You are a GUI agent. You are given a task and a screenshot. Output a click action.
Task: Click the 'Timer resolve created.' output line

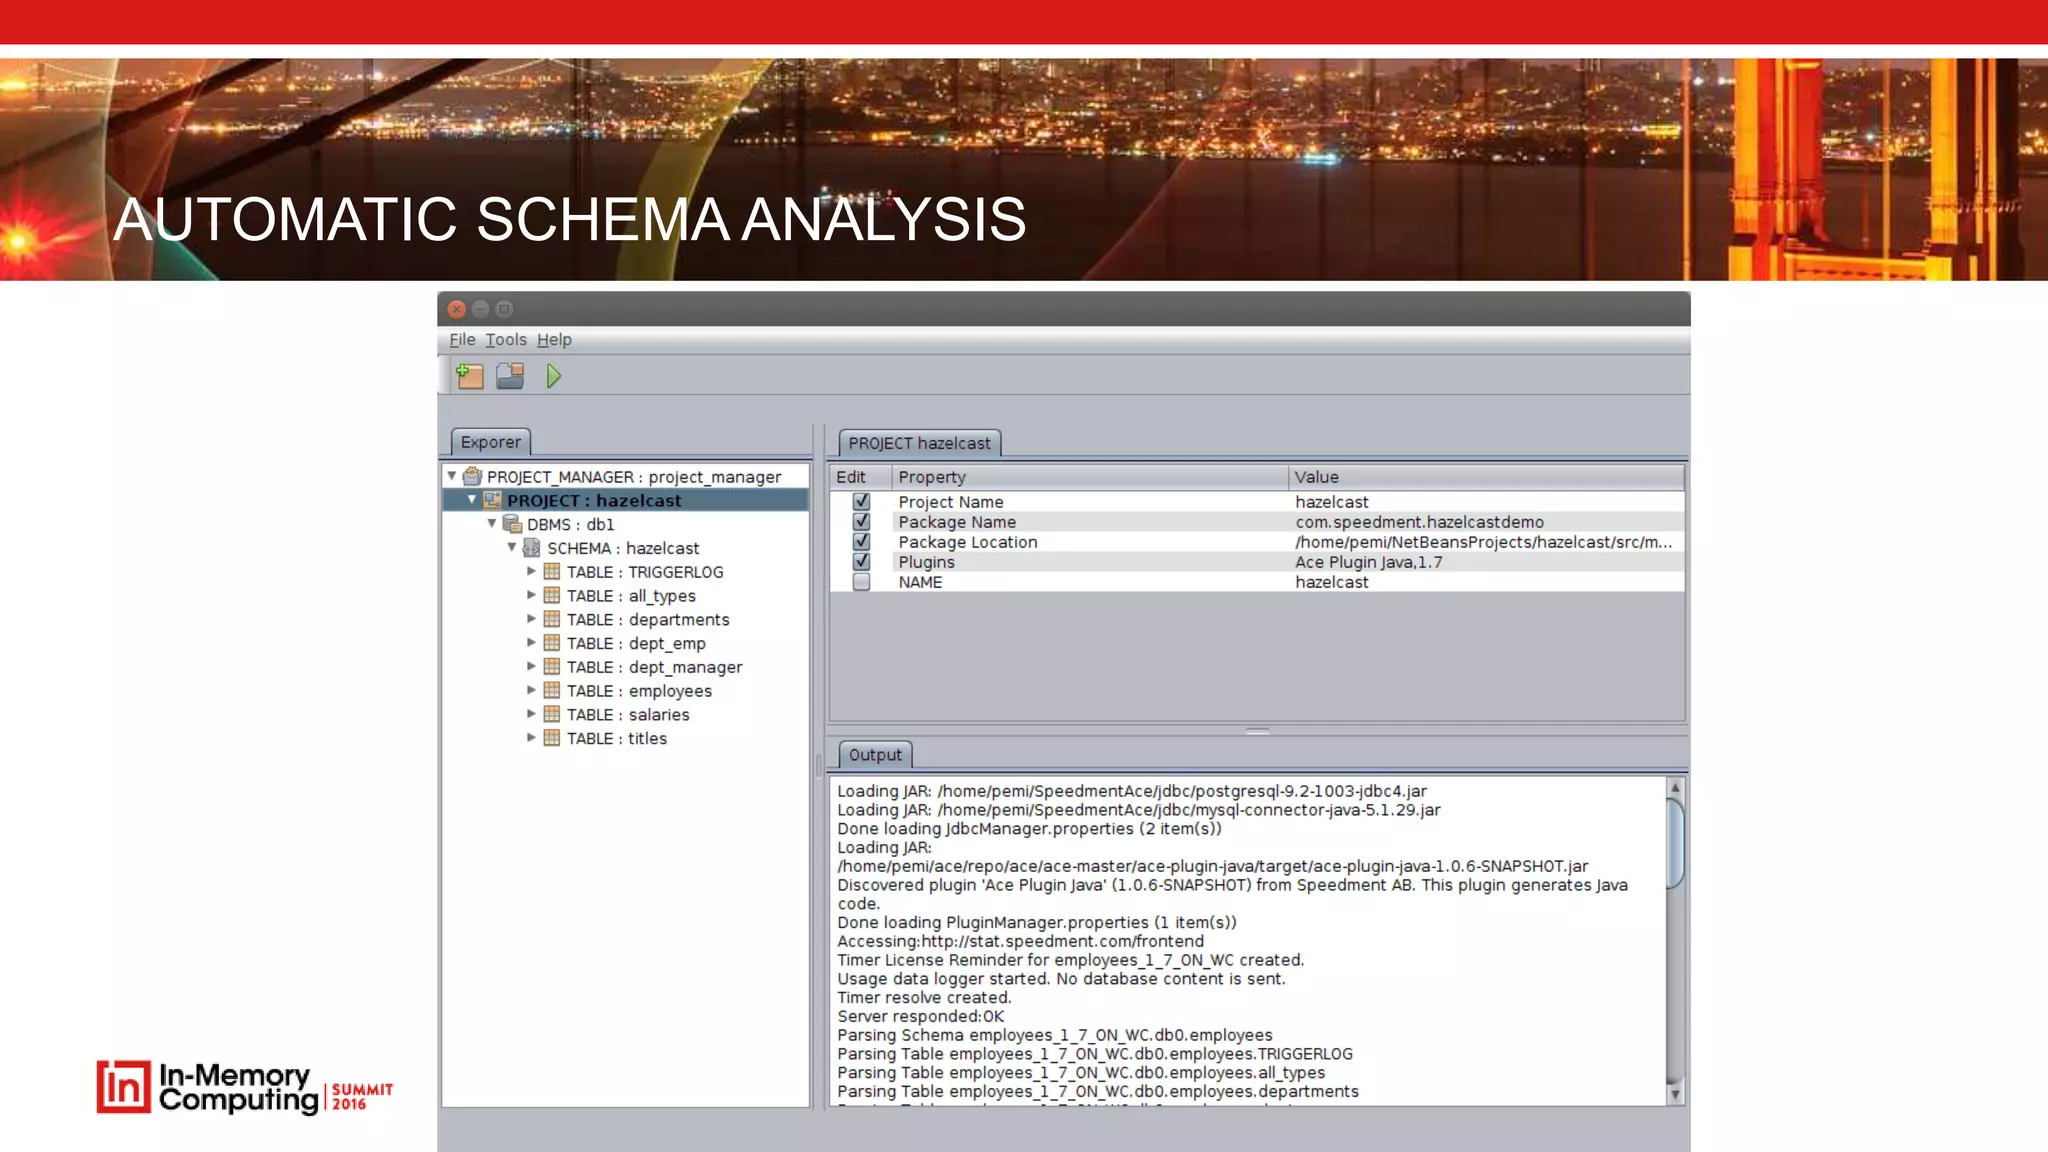(924, 997)
